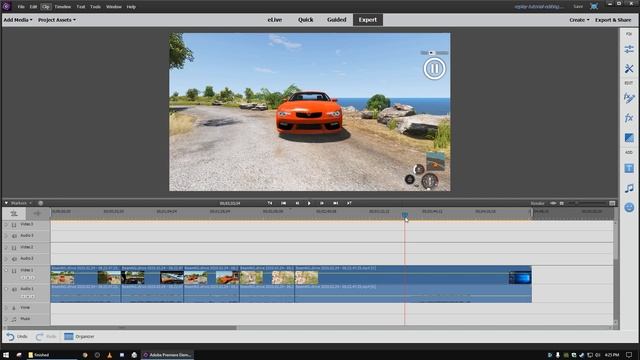
Task: Open the Add Media dropdown
Action: click(18, 20)
